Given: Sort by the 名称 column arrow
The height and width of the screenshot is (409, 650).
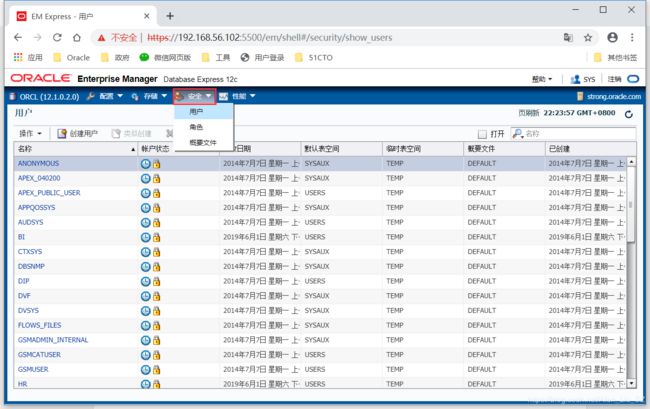Looking at the screenshot, I should (x=133, y=150).
